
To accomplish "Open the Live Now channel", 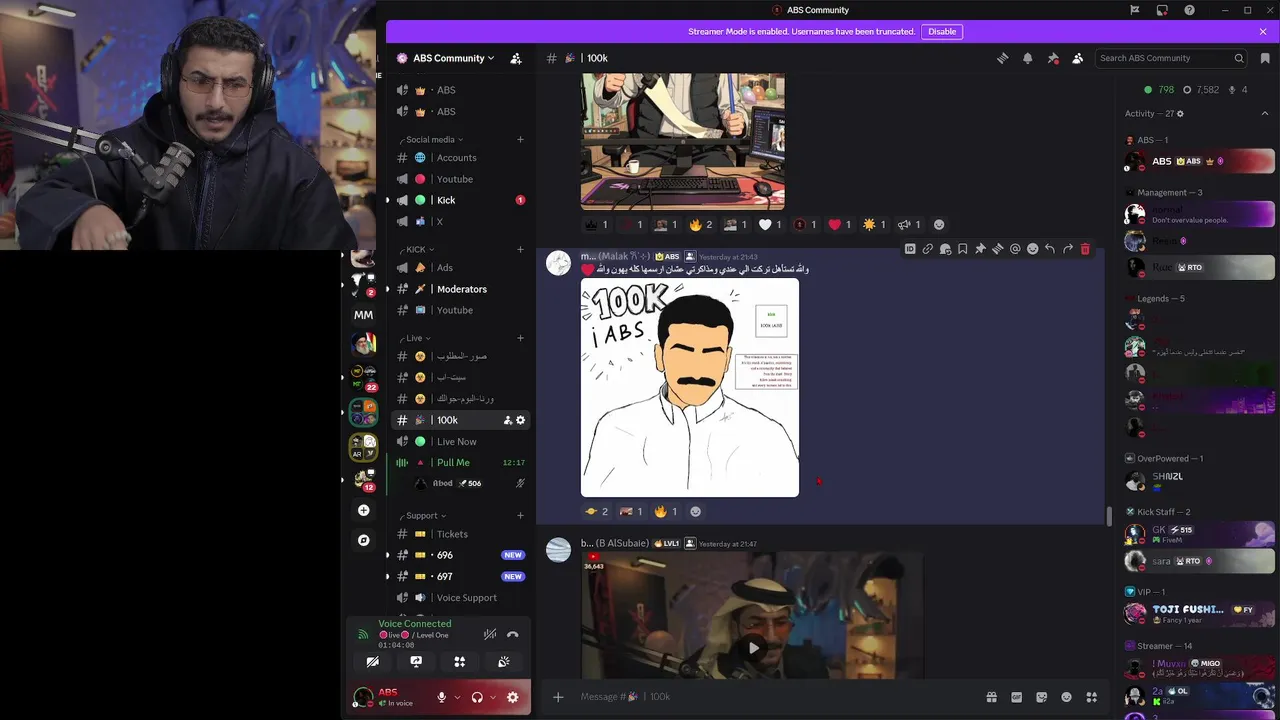I will click(461, 441).
